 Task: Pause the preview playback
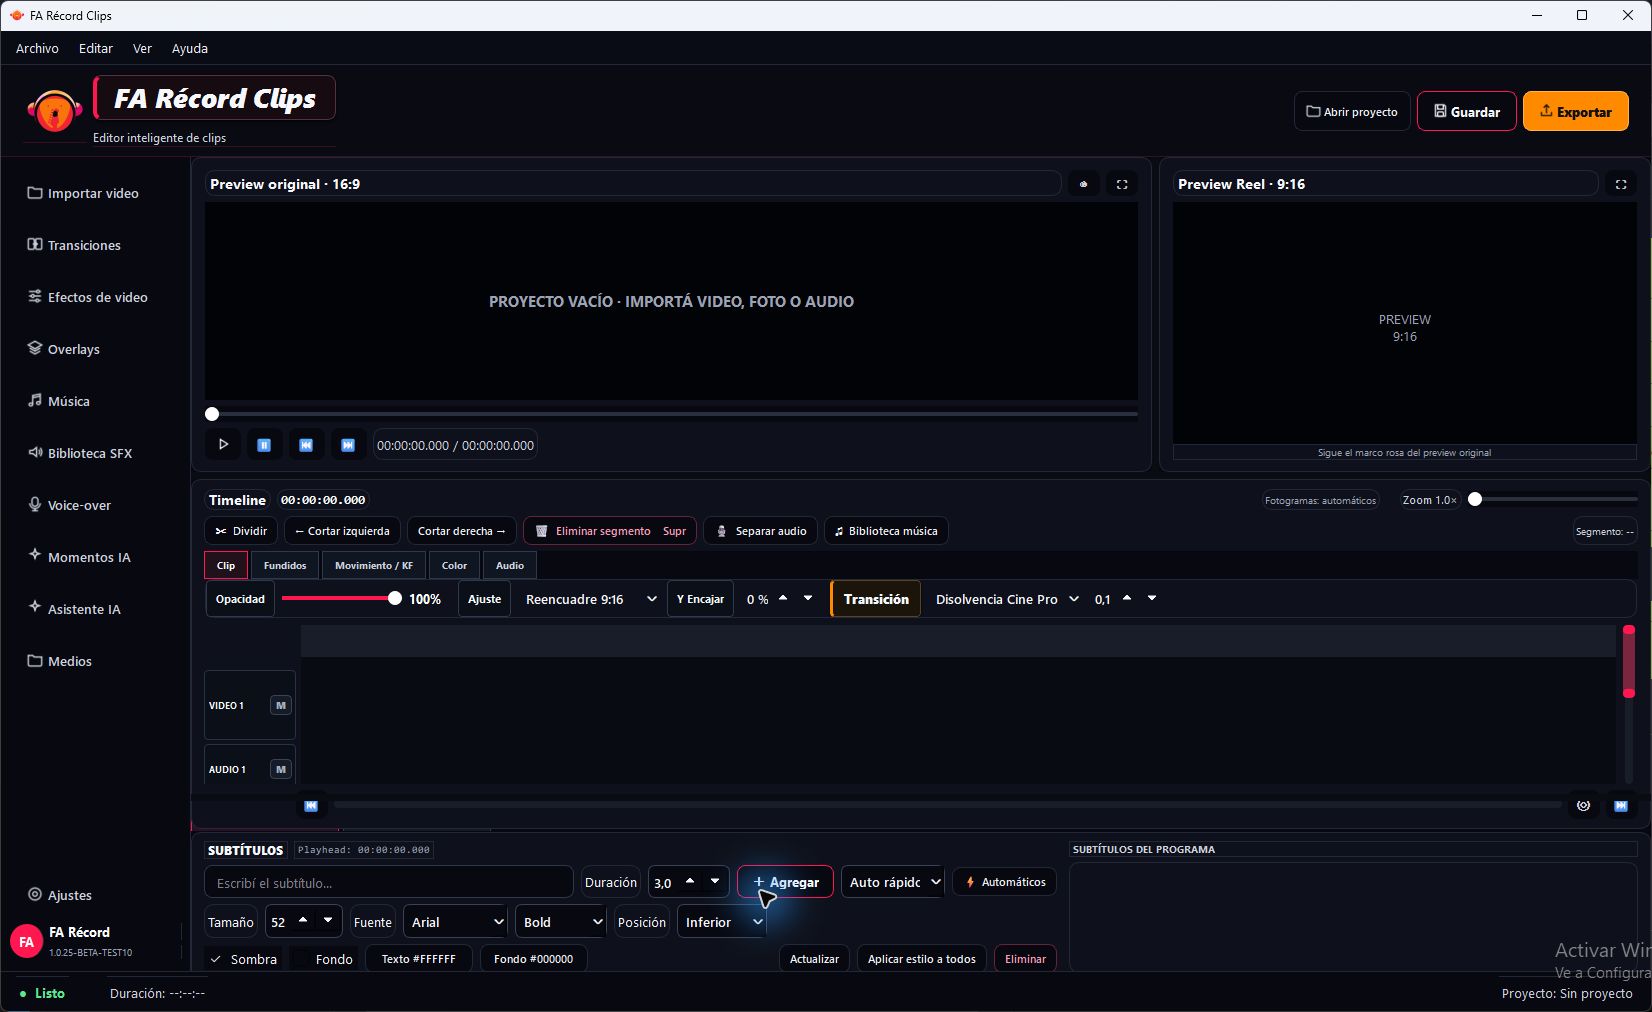pos(264,445)
